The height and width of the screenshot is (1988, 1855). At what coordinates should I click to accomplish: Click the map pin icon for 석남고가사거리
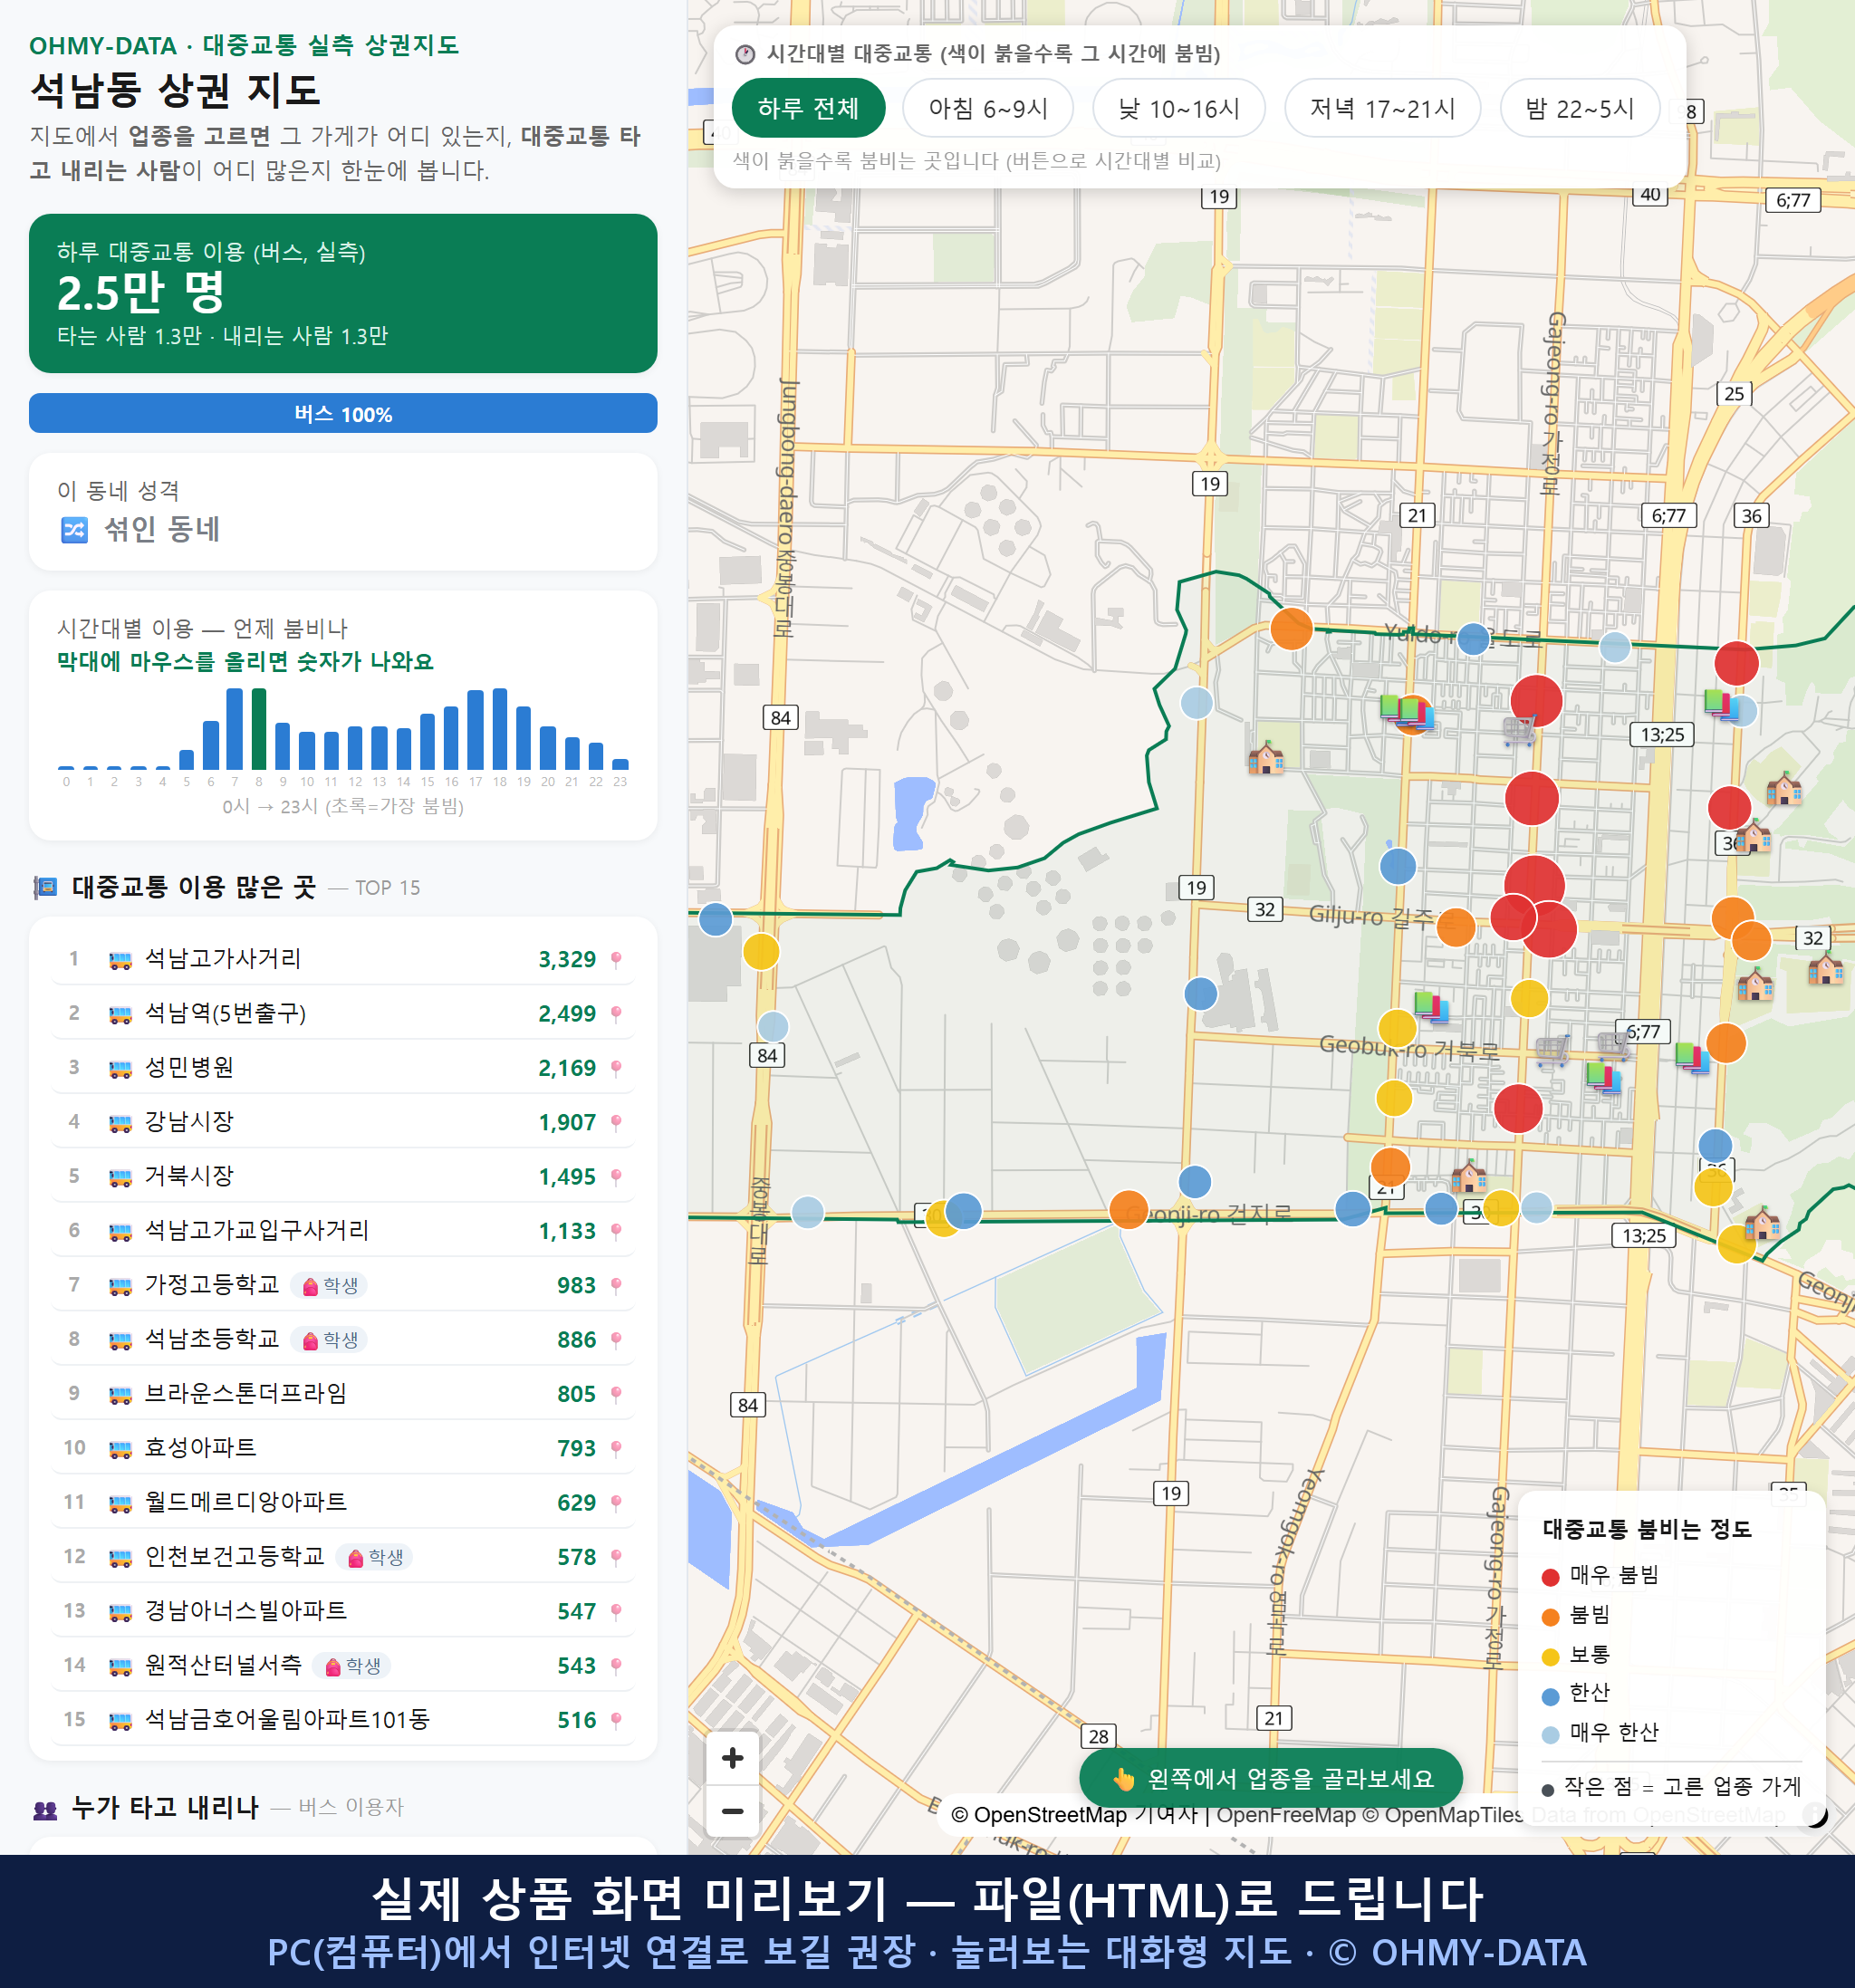coord(616,959)
